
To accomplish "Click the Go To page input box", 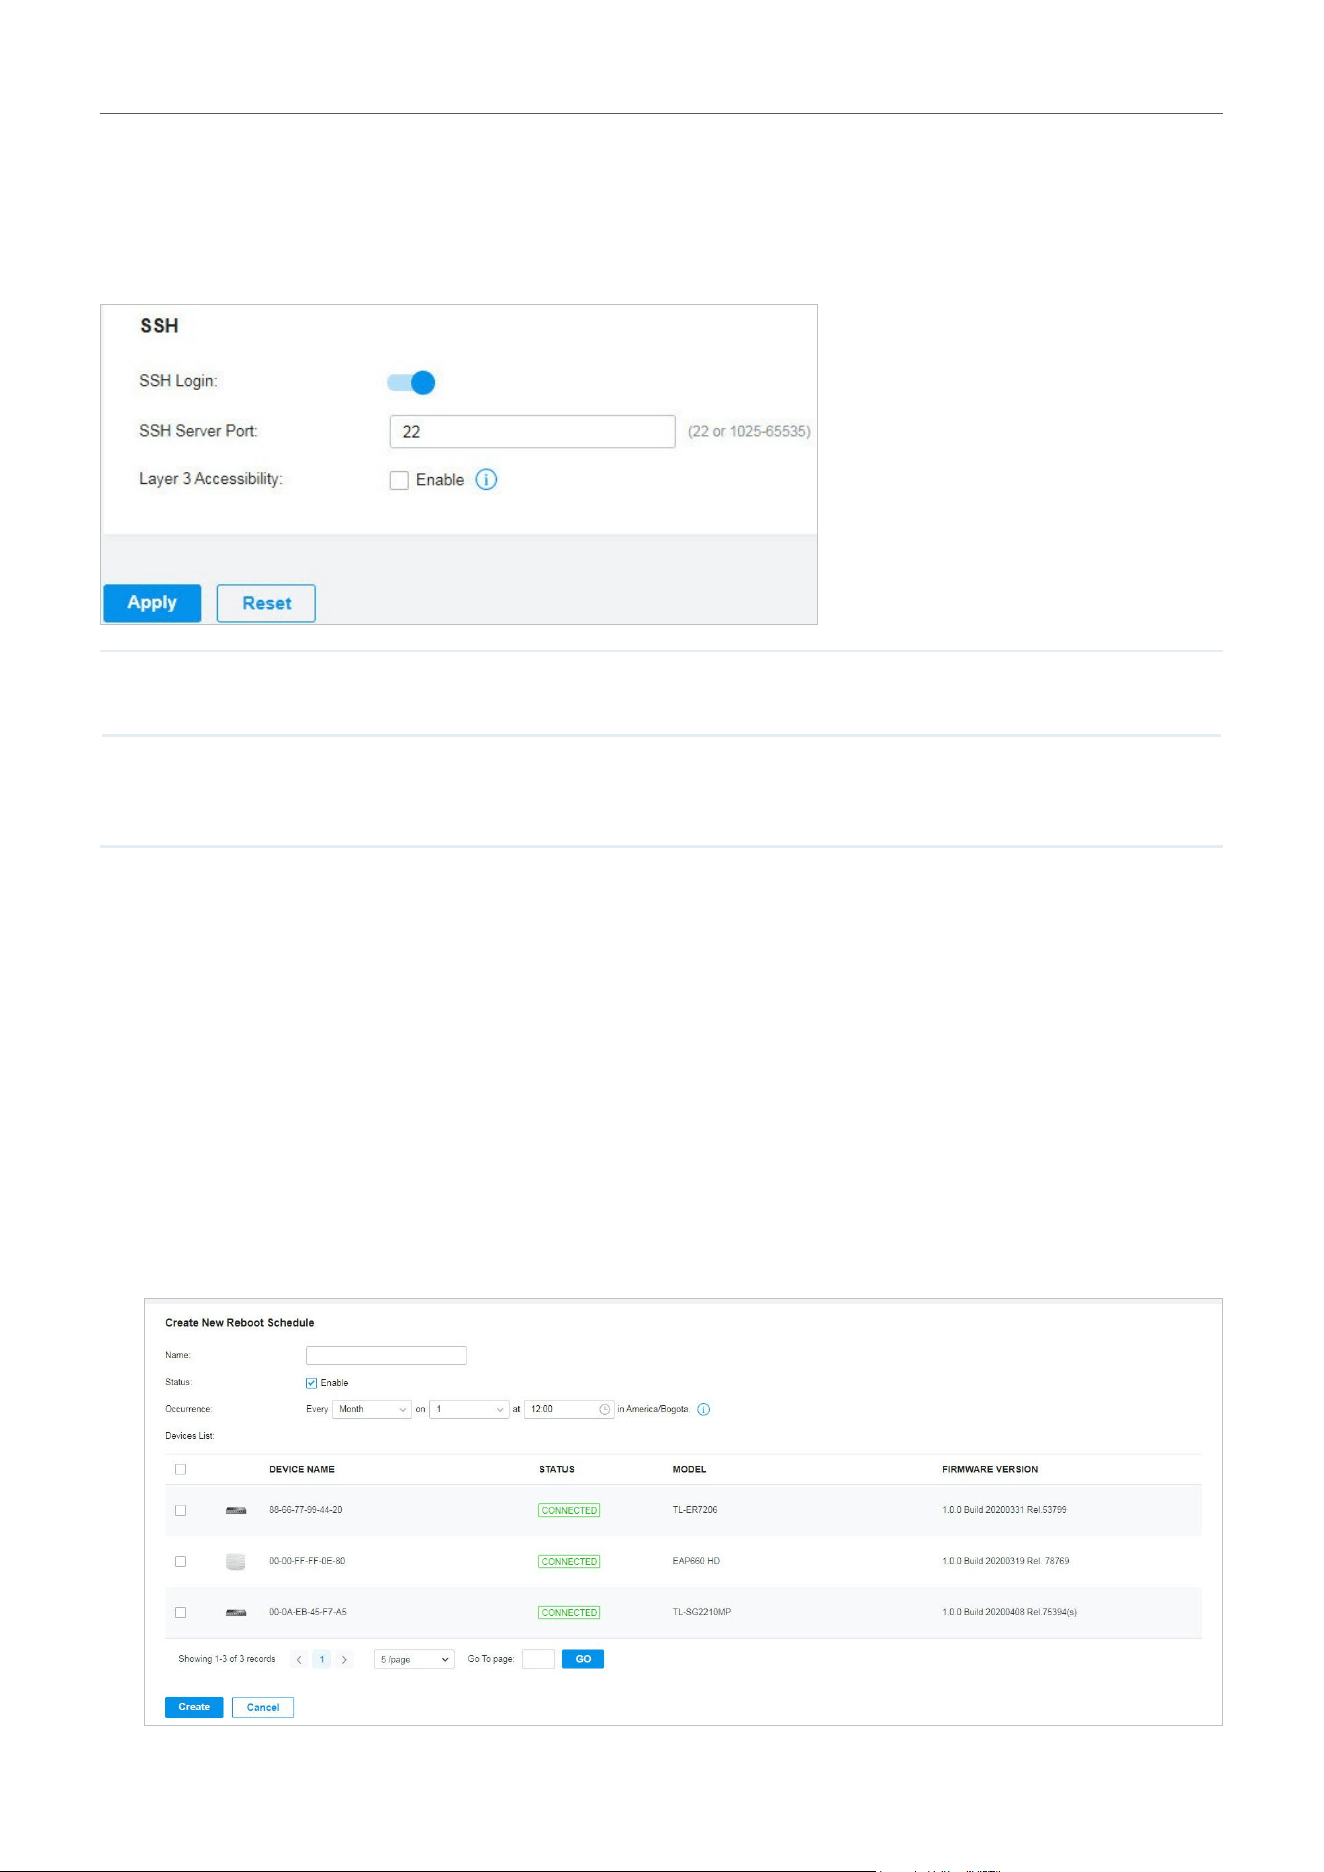I will tap(538, 1659).
